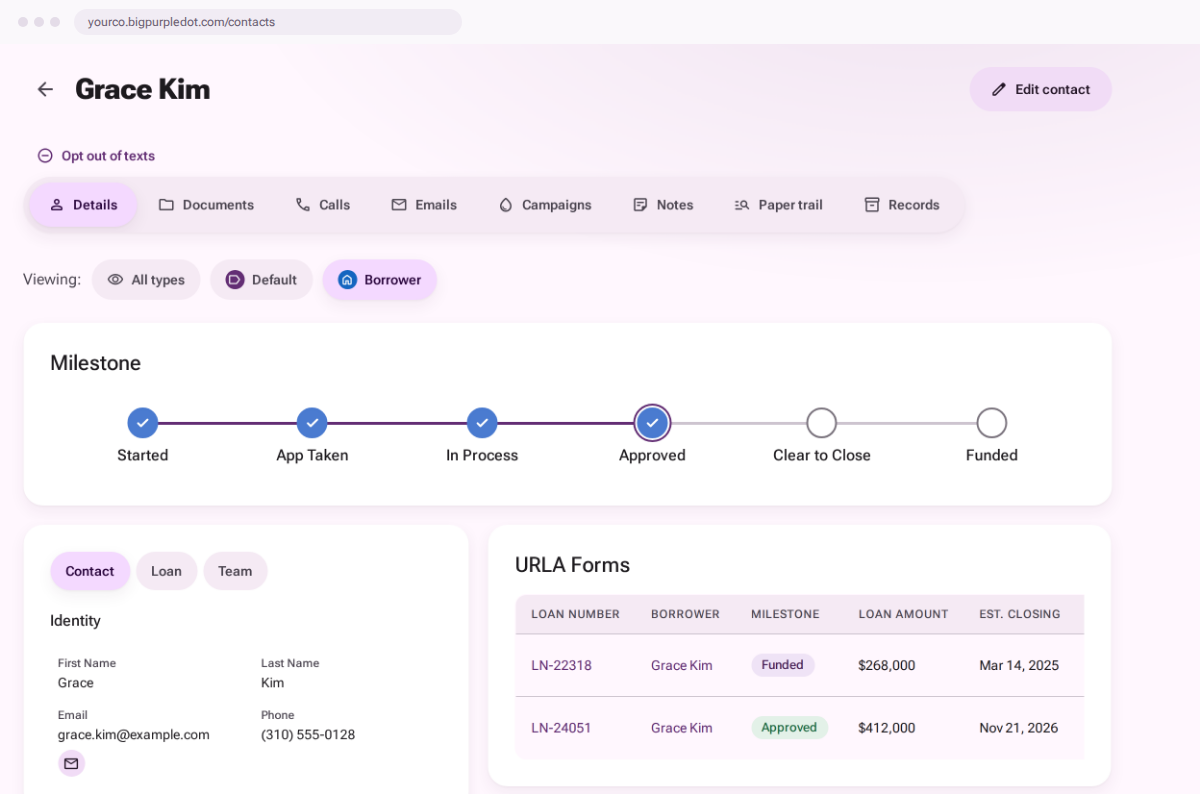Select the Records tab
The image size is (1200, 794).
pos(902,205)
